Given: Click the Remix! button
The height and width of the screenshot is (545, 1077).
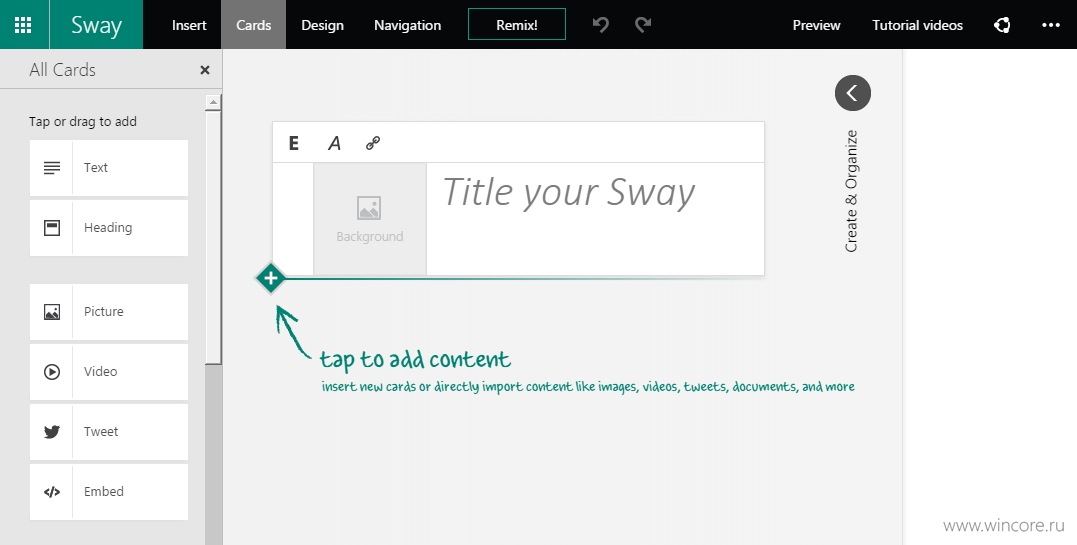Looking at the screenshot, I should coord(517,25).
